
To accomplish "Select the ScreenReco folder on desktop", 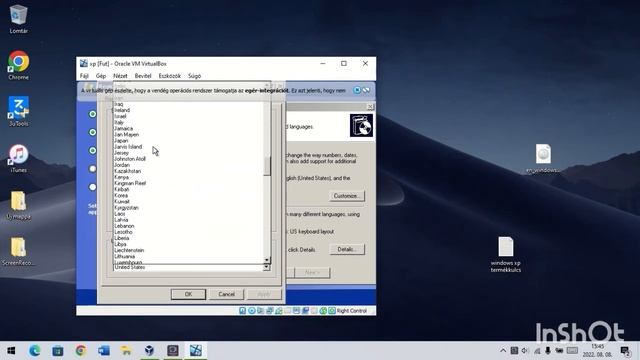I will [x=18, y=251].
